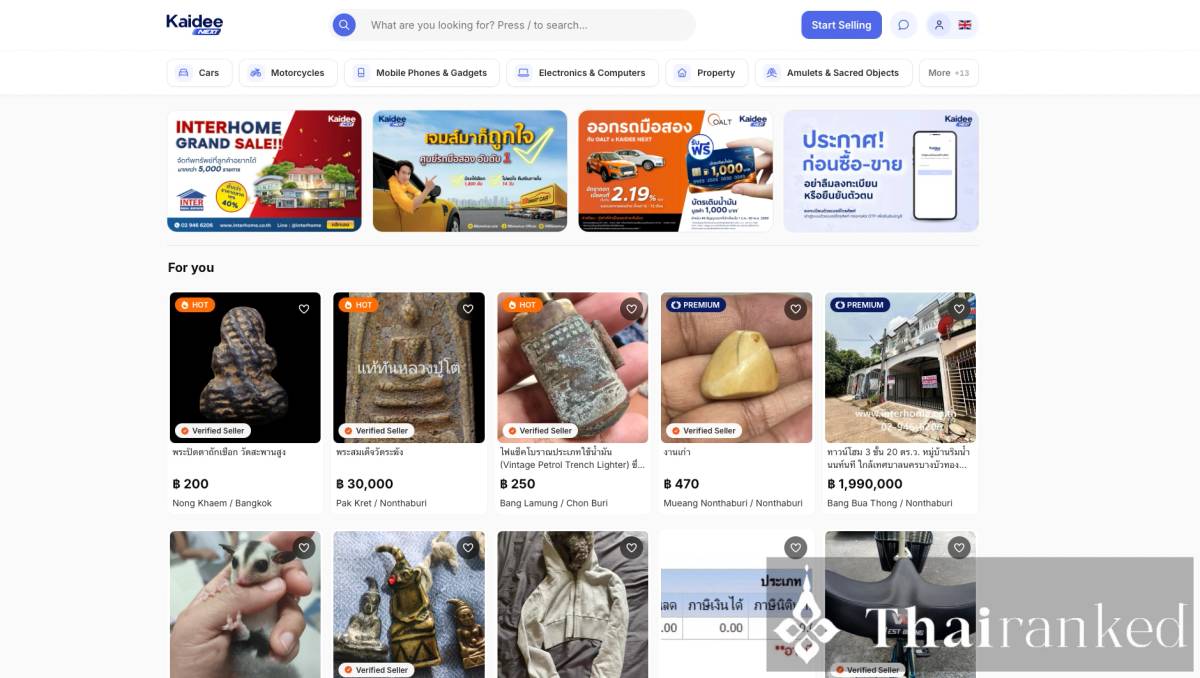Open the orange 2.19% car loan banner
Image resolution: width=1200 pixels, height=678 pixels.
[x=675, y=171]
